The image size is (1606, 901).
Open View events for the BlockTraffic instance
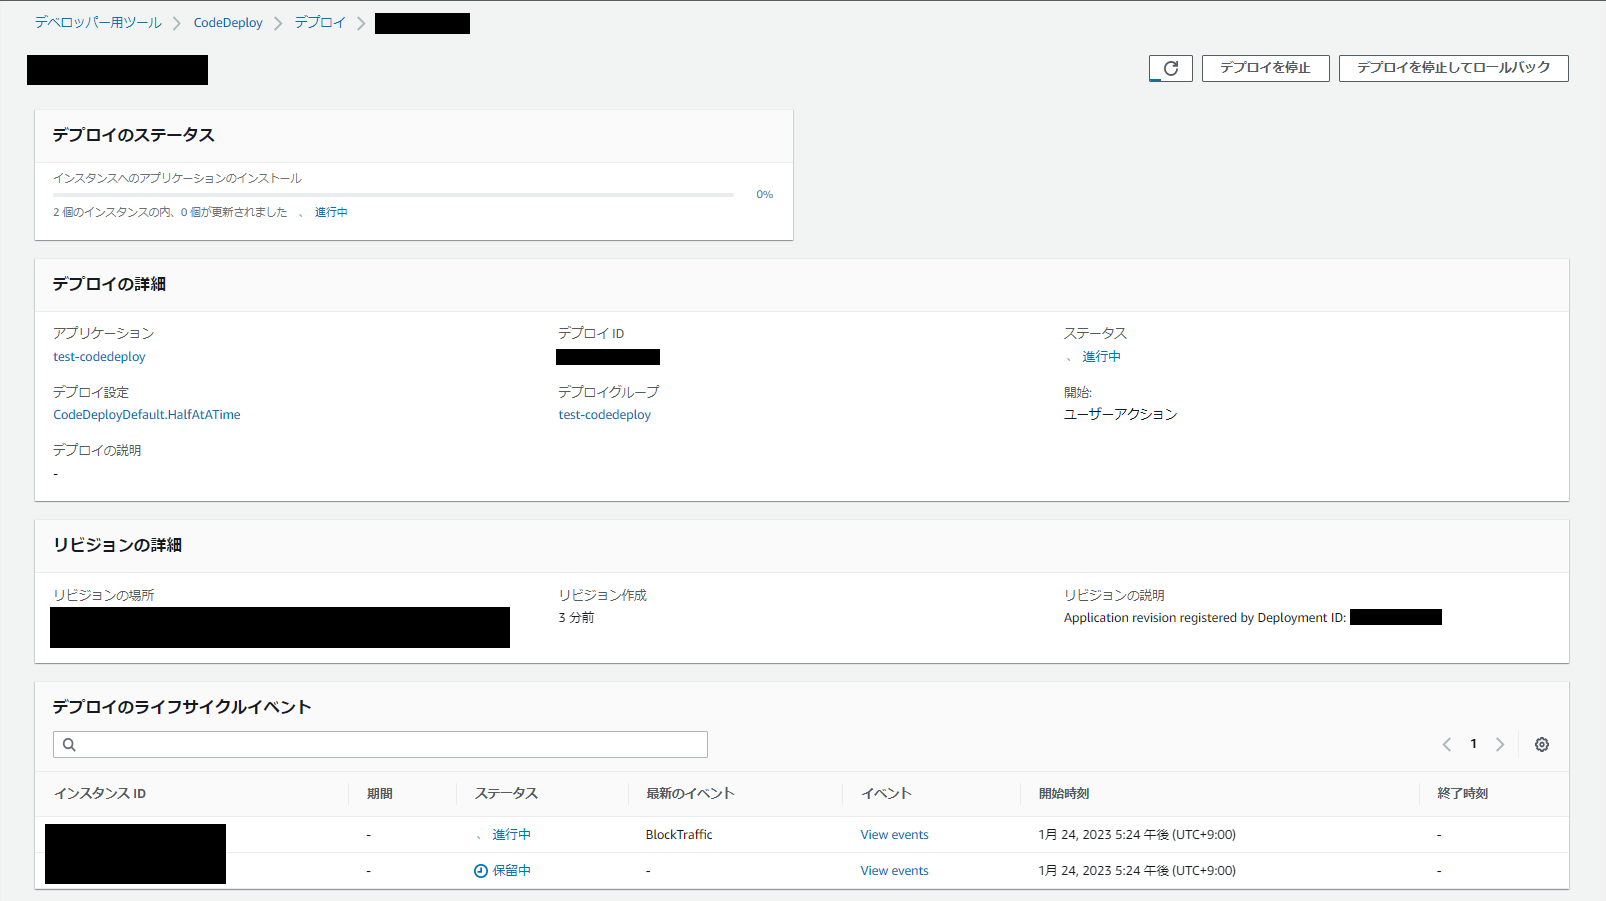[893, 834]
